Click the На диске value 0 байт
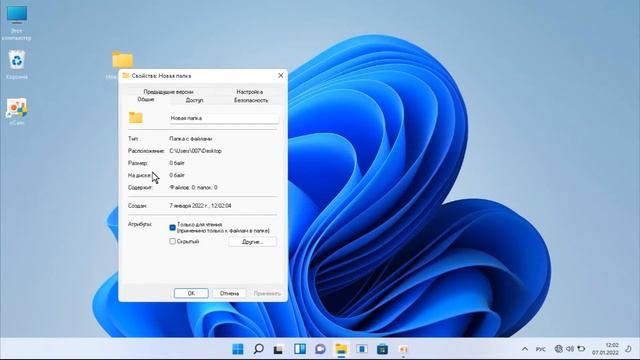The image size is (640, 360). click(177, 175)
